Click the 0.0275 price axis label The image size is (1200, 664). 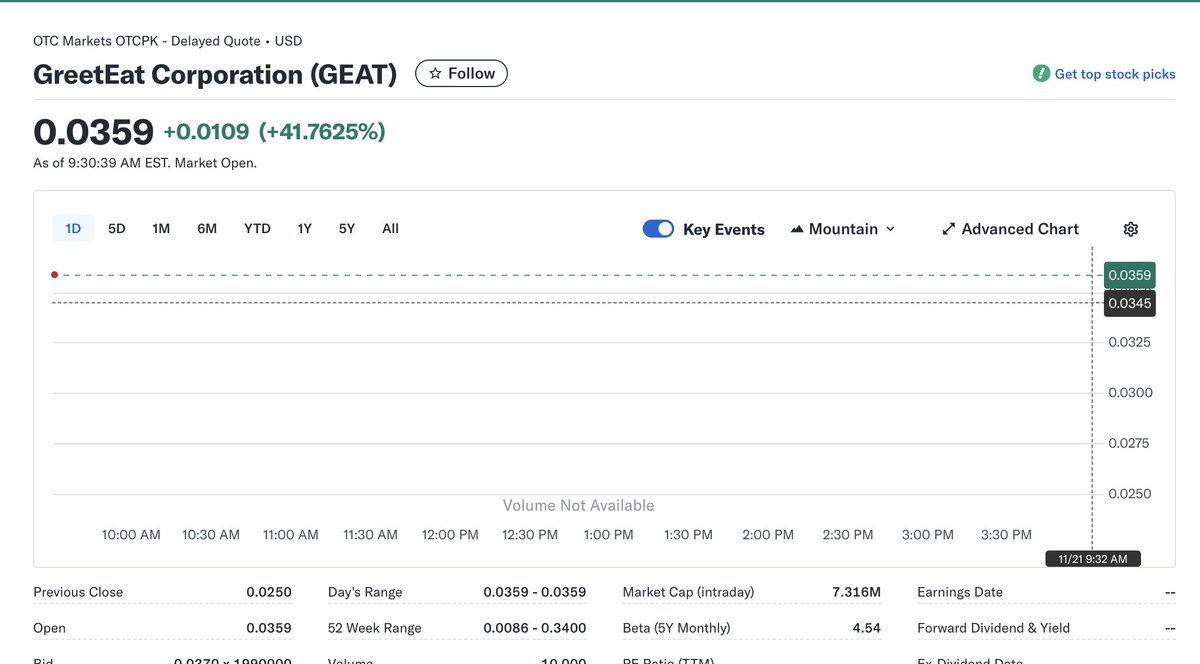(1130, 443)
